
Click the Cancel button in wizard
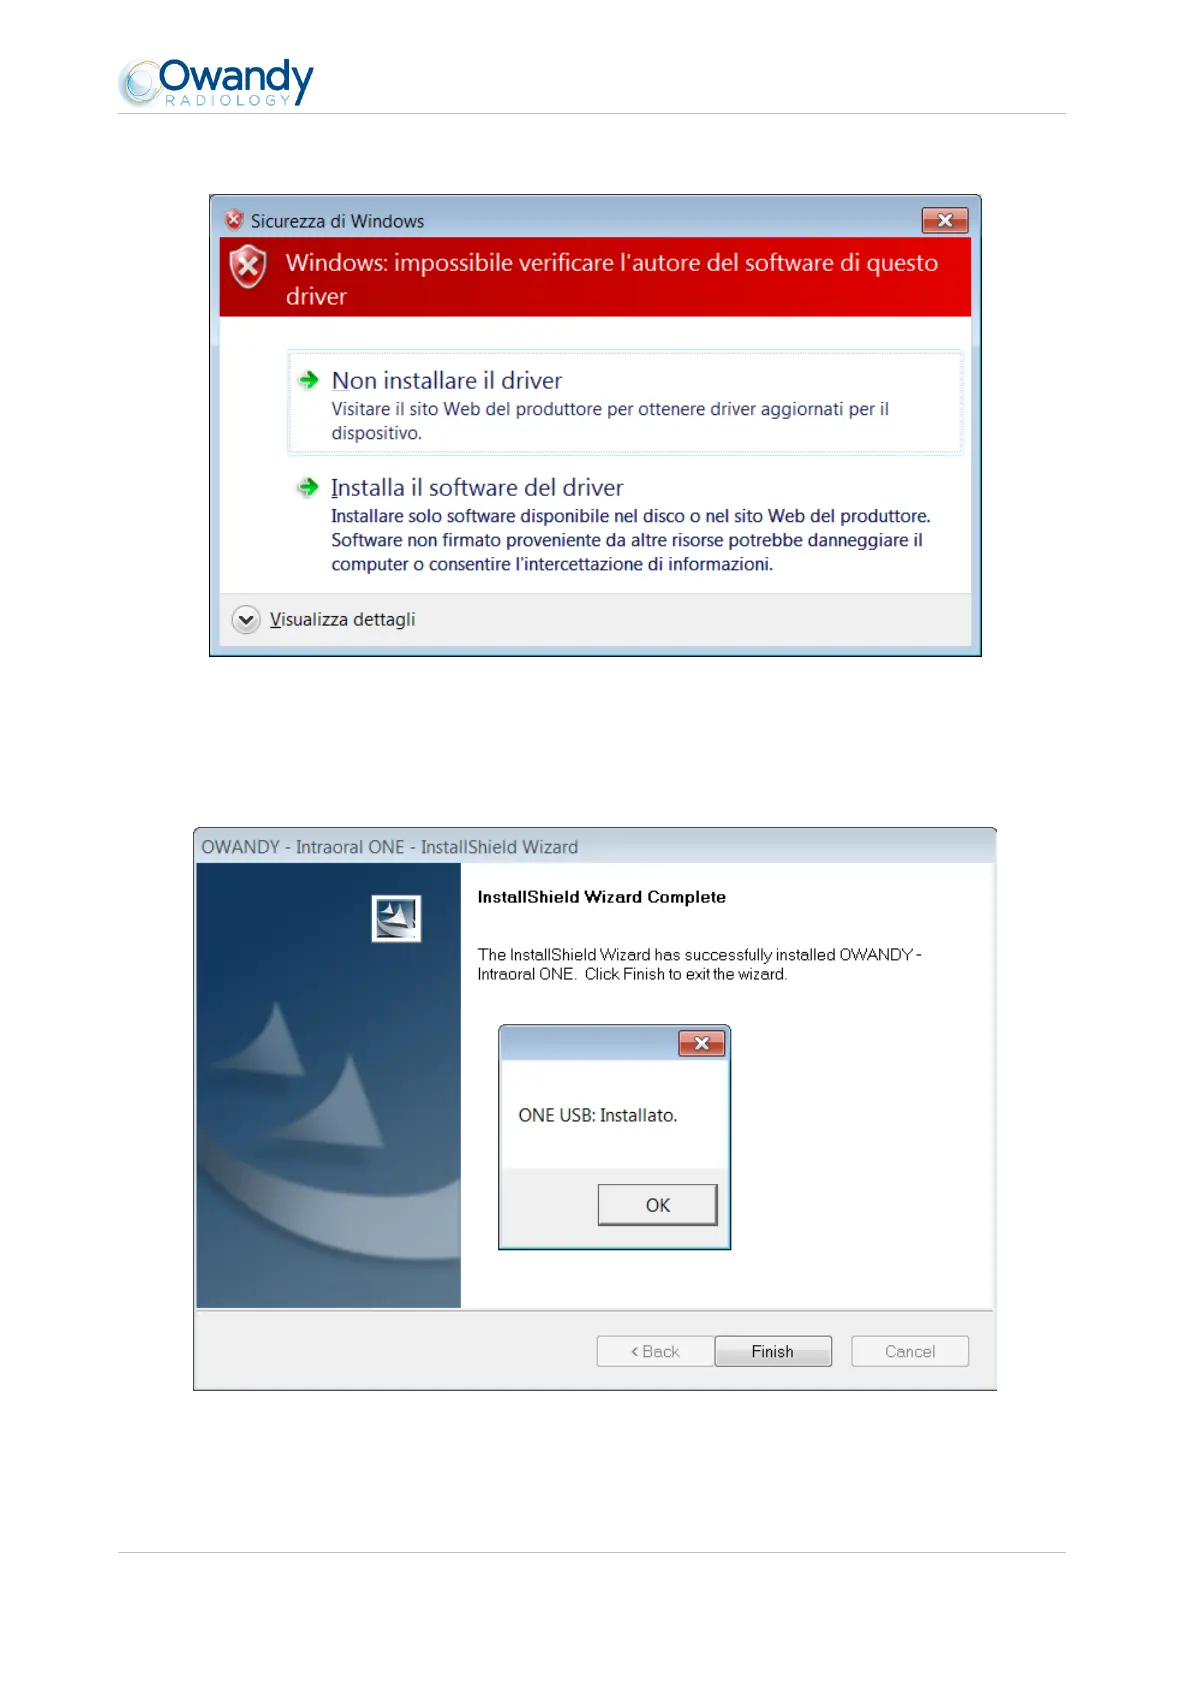pyautogui.click(x=910, y=1351)
